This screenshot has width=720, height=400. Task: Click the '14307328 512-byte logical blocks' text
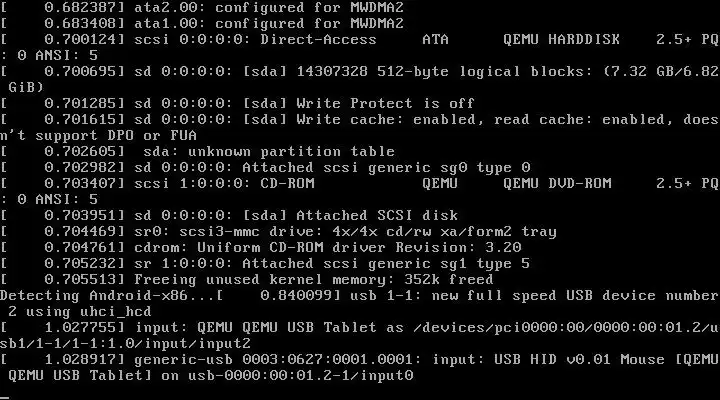coord(408,71)
